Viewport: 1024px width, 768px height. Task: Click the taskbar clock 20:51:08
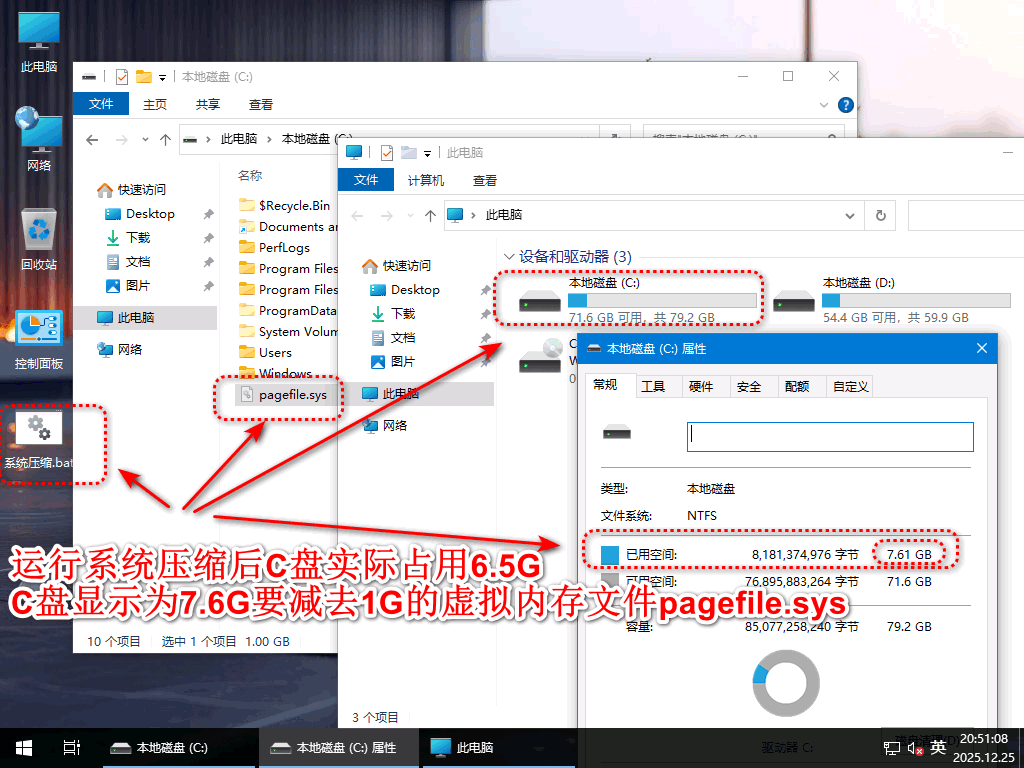[x=983, y=739]
